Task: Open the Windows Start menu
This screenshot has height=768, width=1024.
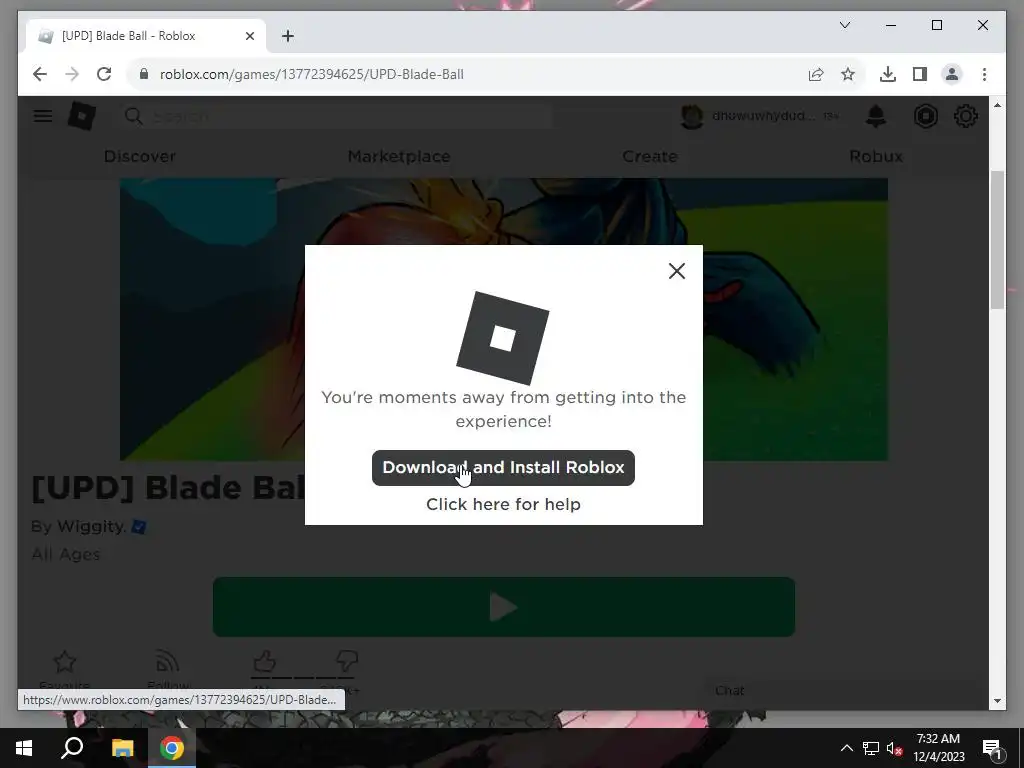Action: point(24,748)
